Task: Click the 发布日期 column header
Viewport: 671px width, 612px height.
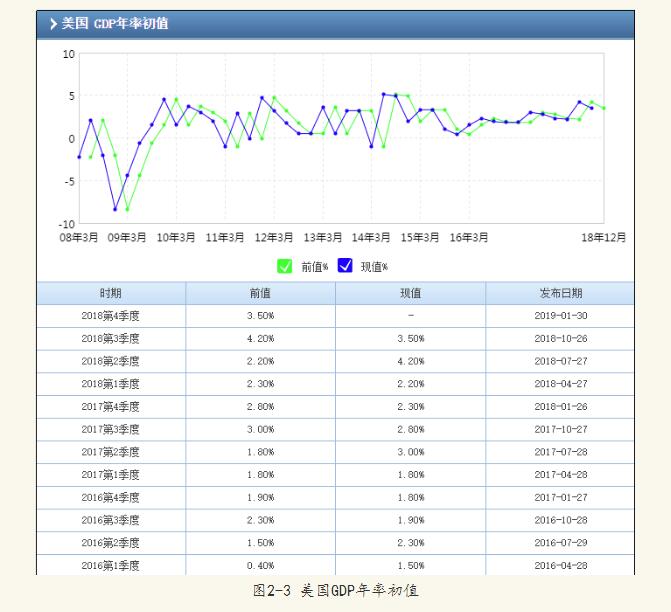Action: (x=560, y=293)
